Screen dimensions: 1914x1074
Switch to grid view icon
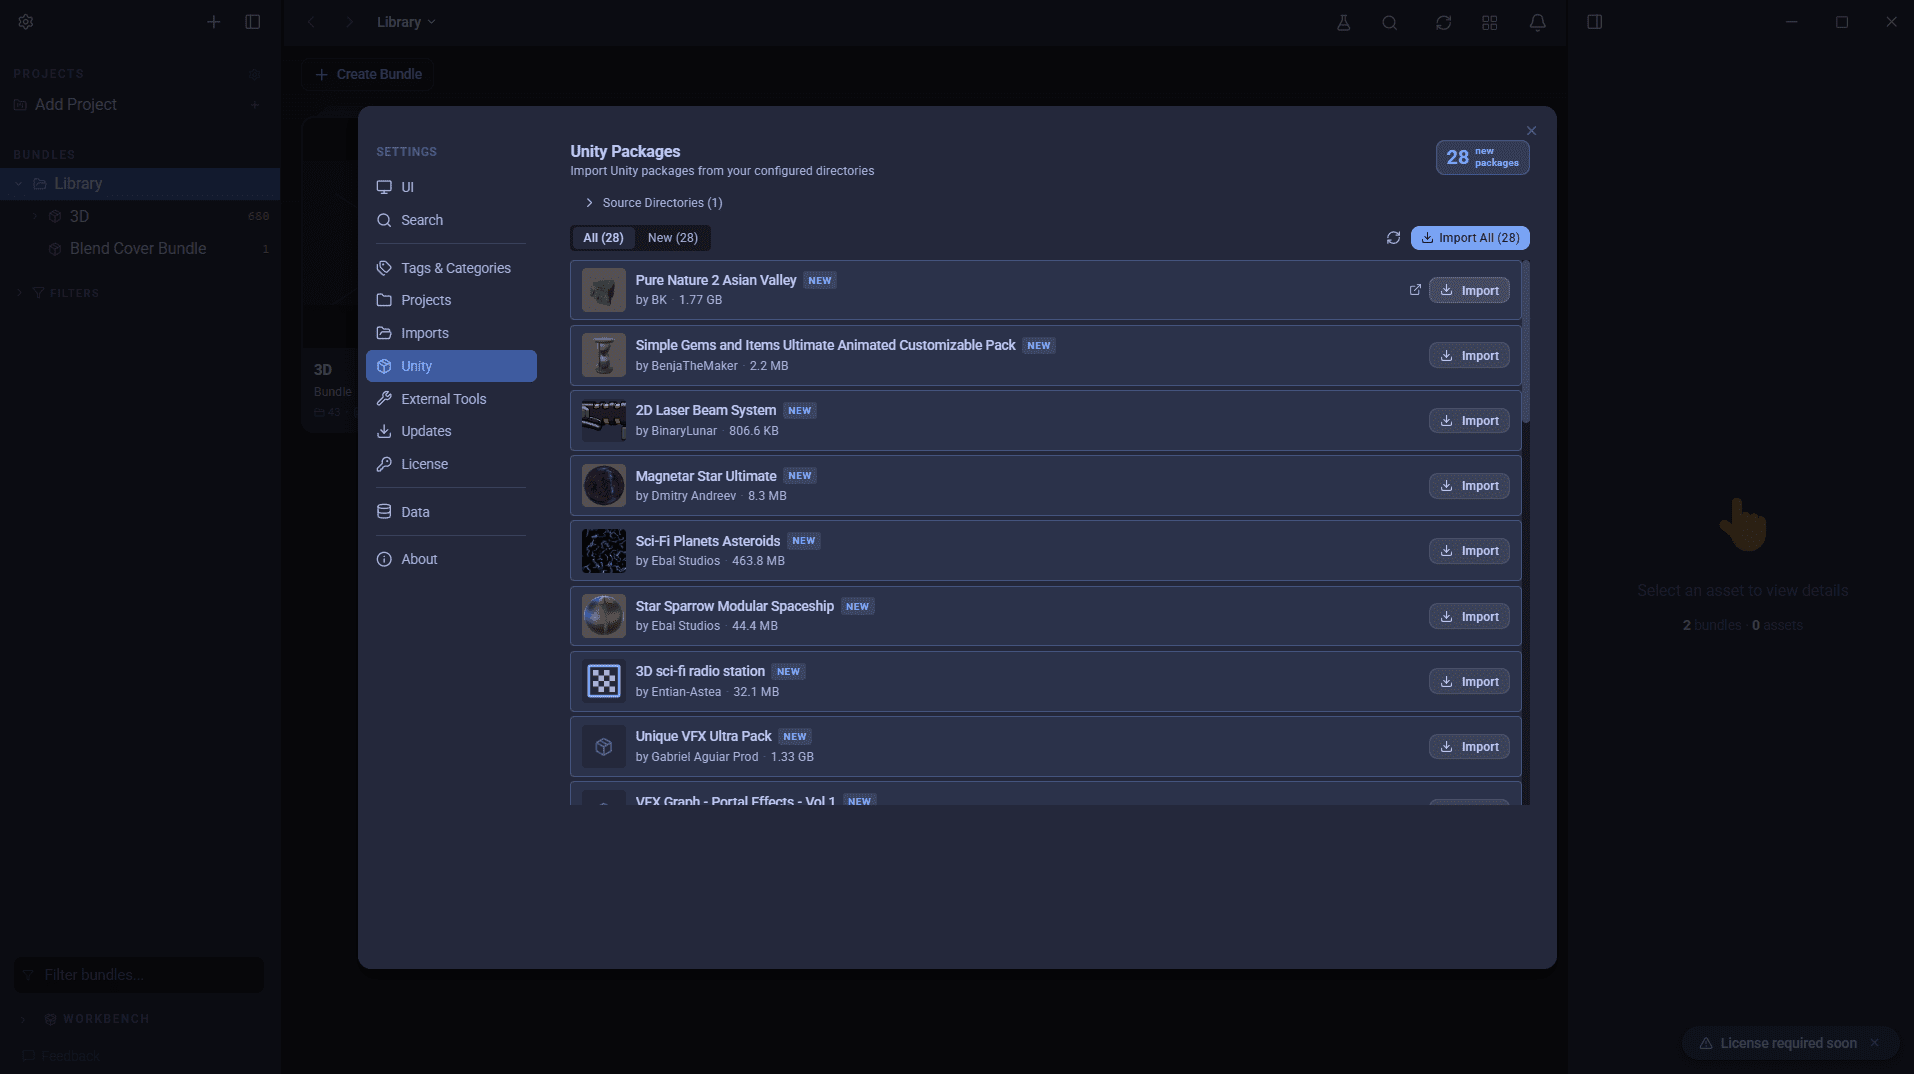pos(1490,22)
